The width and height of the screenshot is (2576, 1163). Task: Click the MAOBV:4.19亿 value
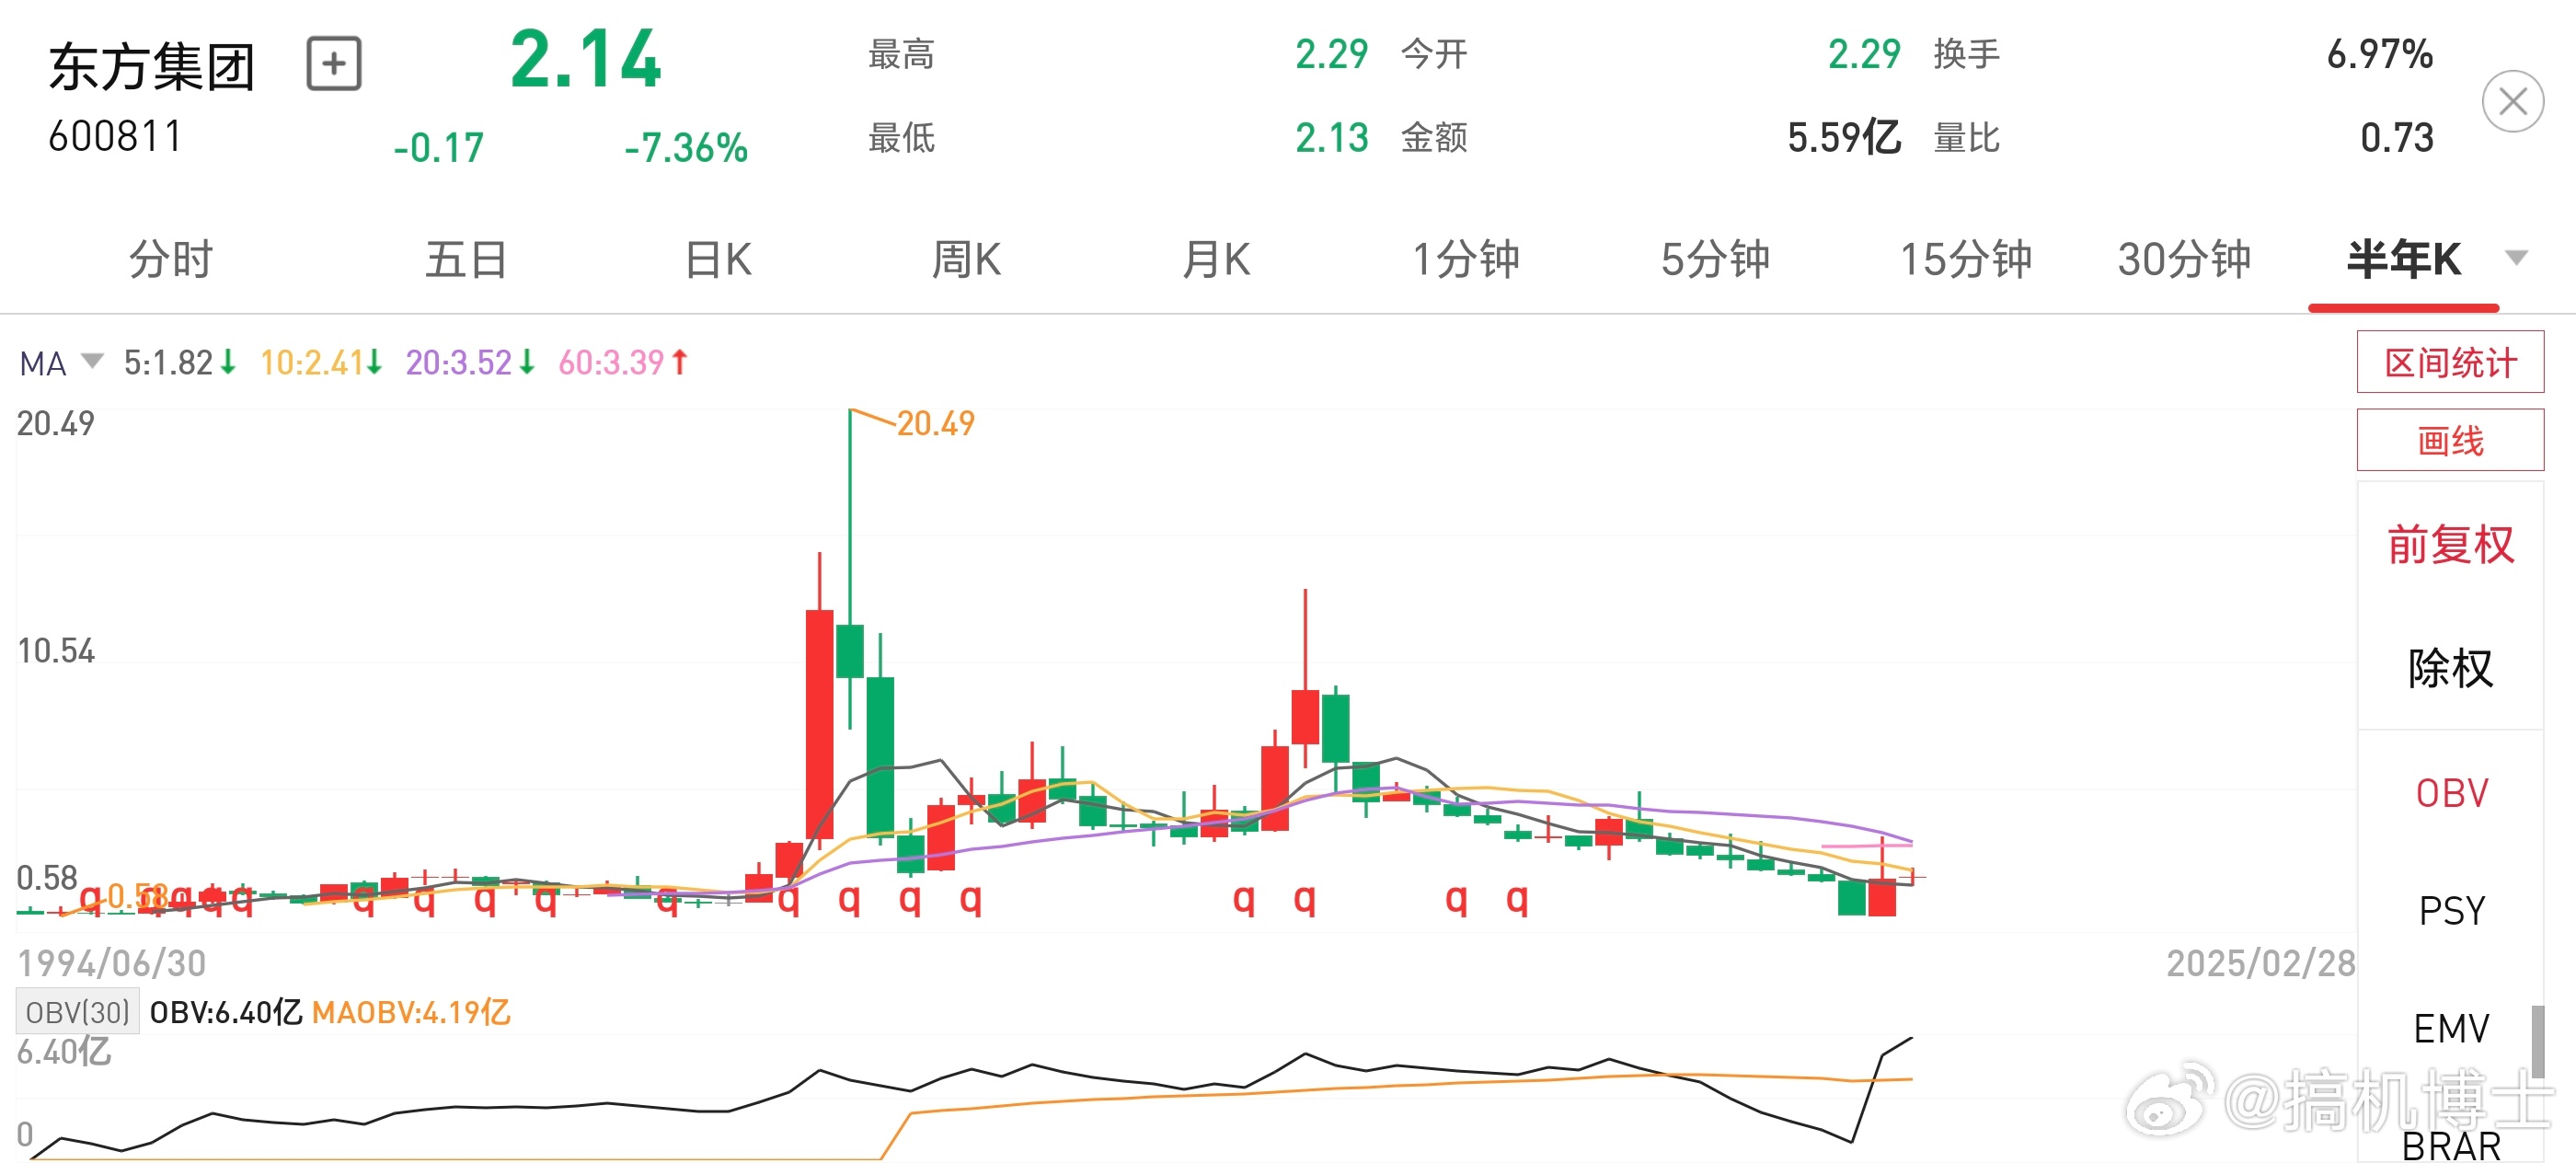(x=411, y=1012)
